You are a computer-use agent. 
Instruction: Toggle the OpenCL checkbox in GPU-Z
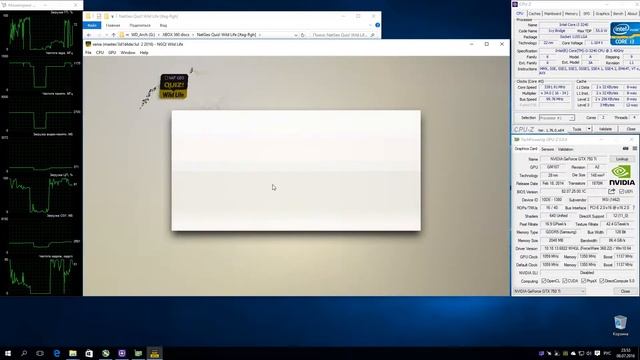[544, 281]
